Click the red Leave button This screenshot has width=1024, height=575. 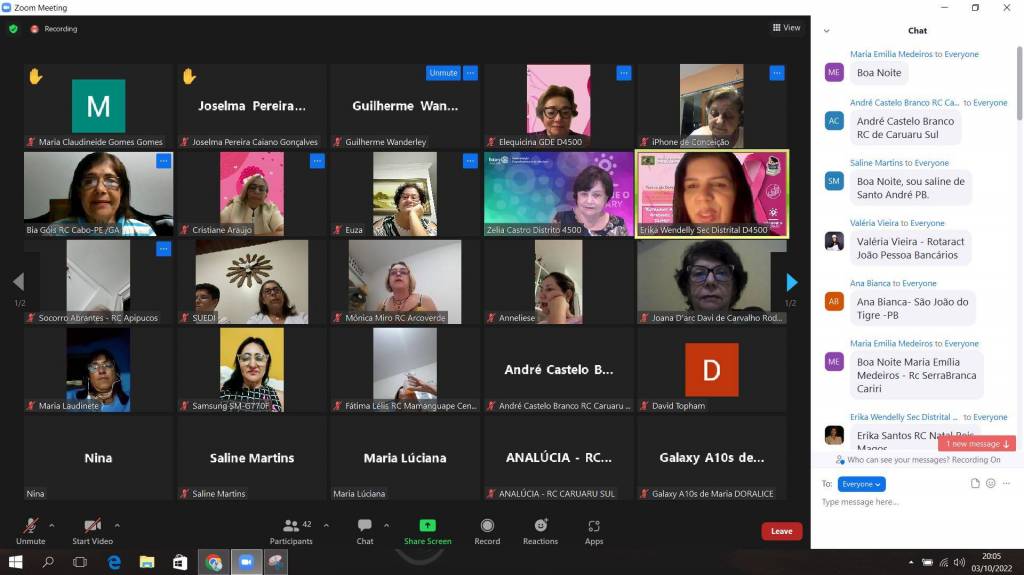click(781, 531)
